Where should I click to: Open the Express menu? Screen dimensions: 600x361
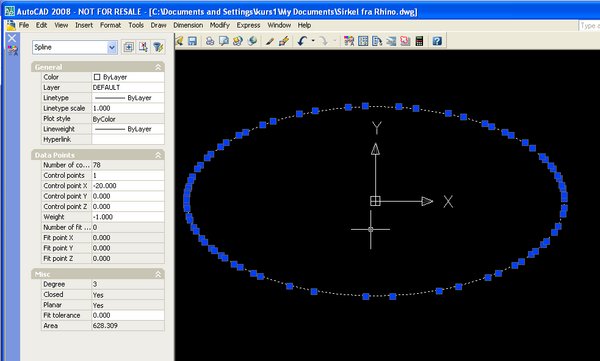click(x=248, y=25)
